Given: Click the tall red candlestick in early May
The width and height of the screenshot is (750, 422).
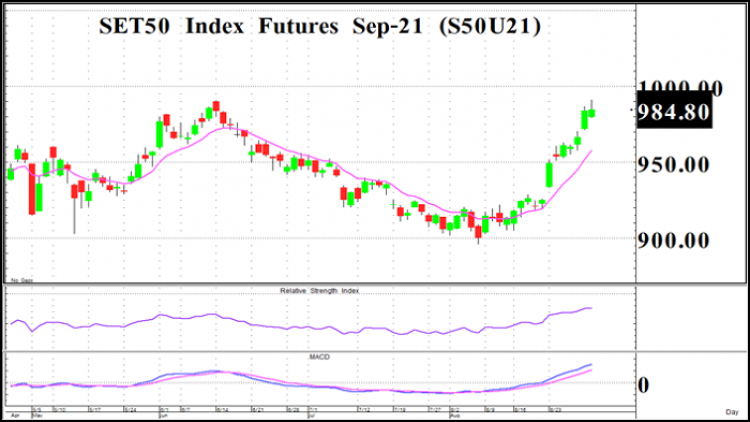Looking at the screenshot, I should (32, 189).
